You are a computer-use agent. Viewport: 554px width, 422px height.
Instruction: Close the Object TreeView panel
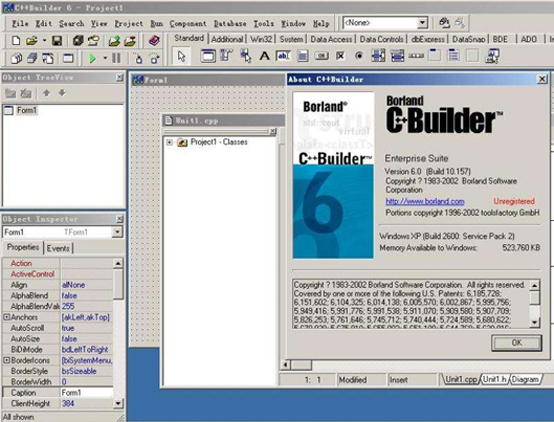pos(119,77)
